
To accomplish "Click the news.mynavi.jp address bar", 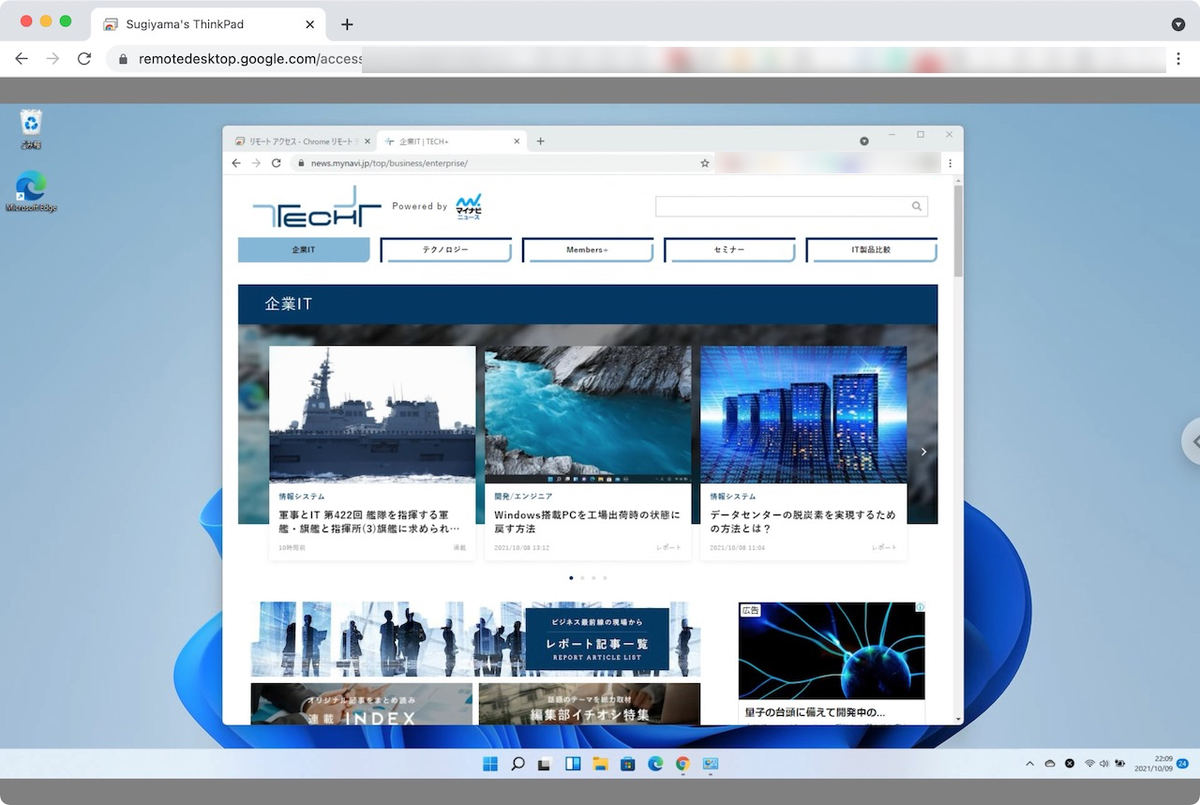I will tap(500, 163).
